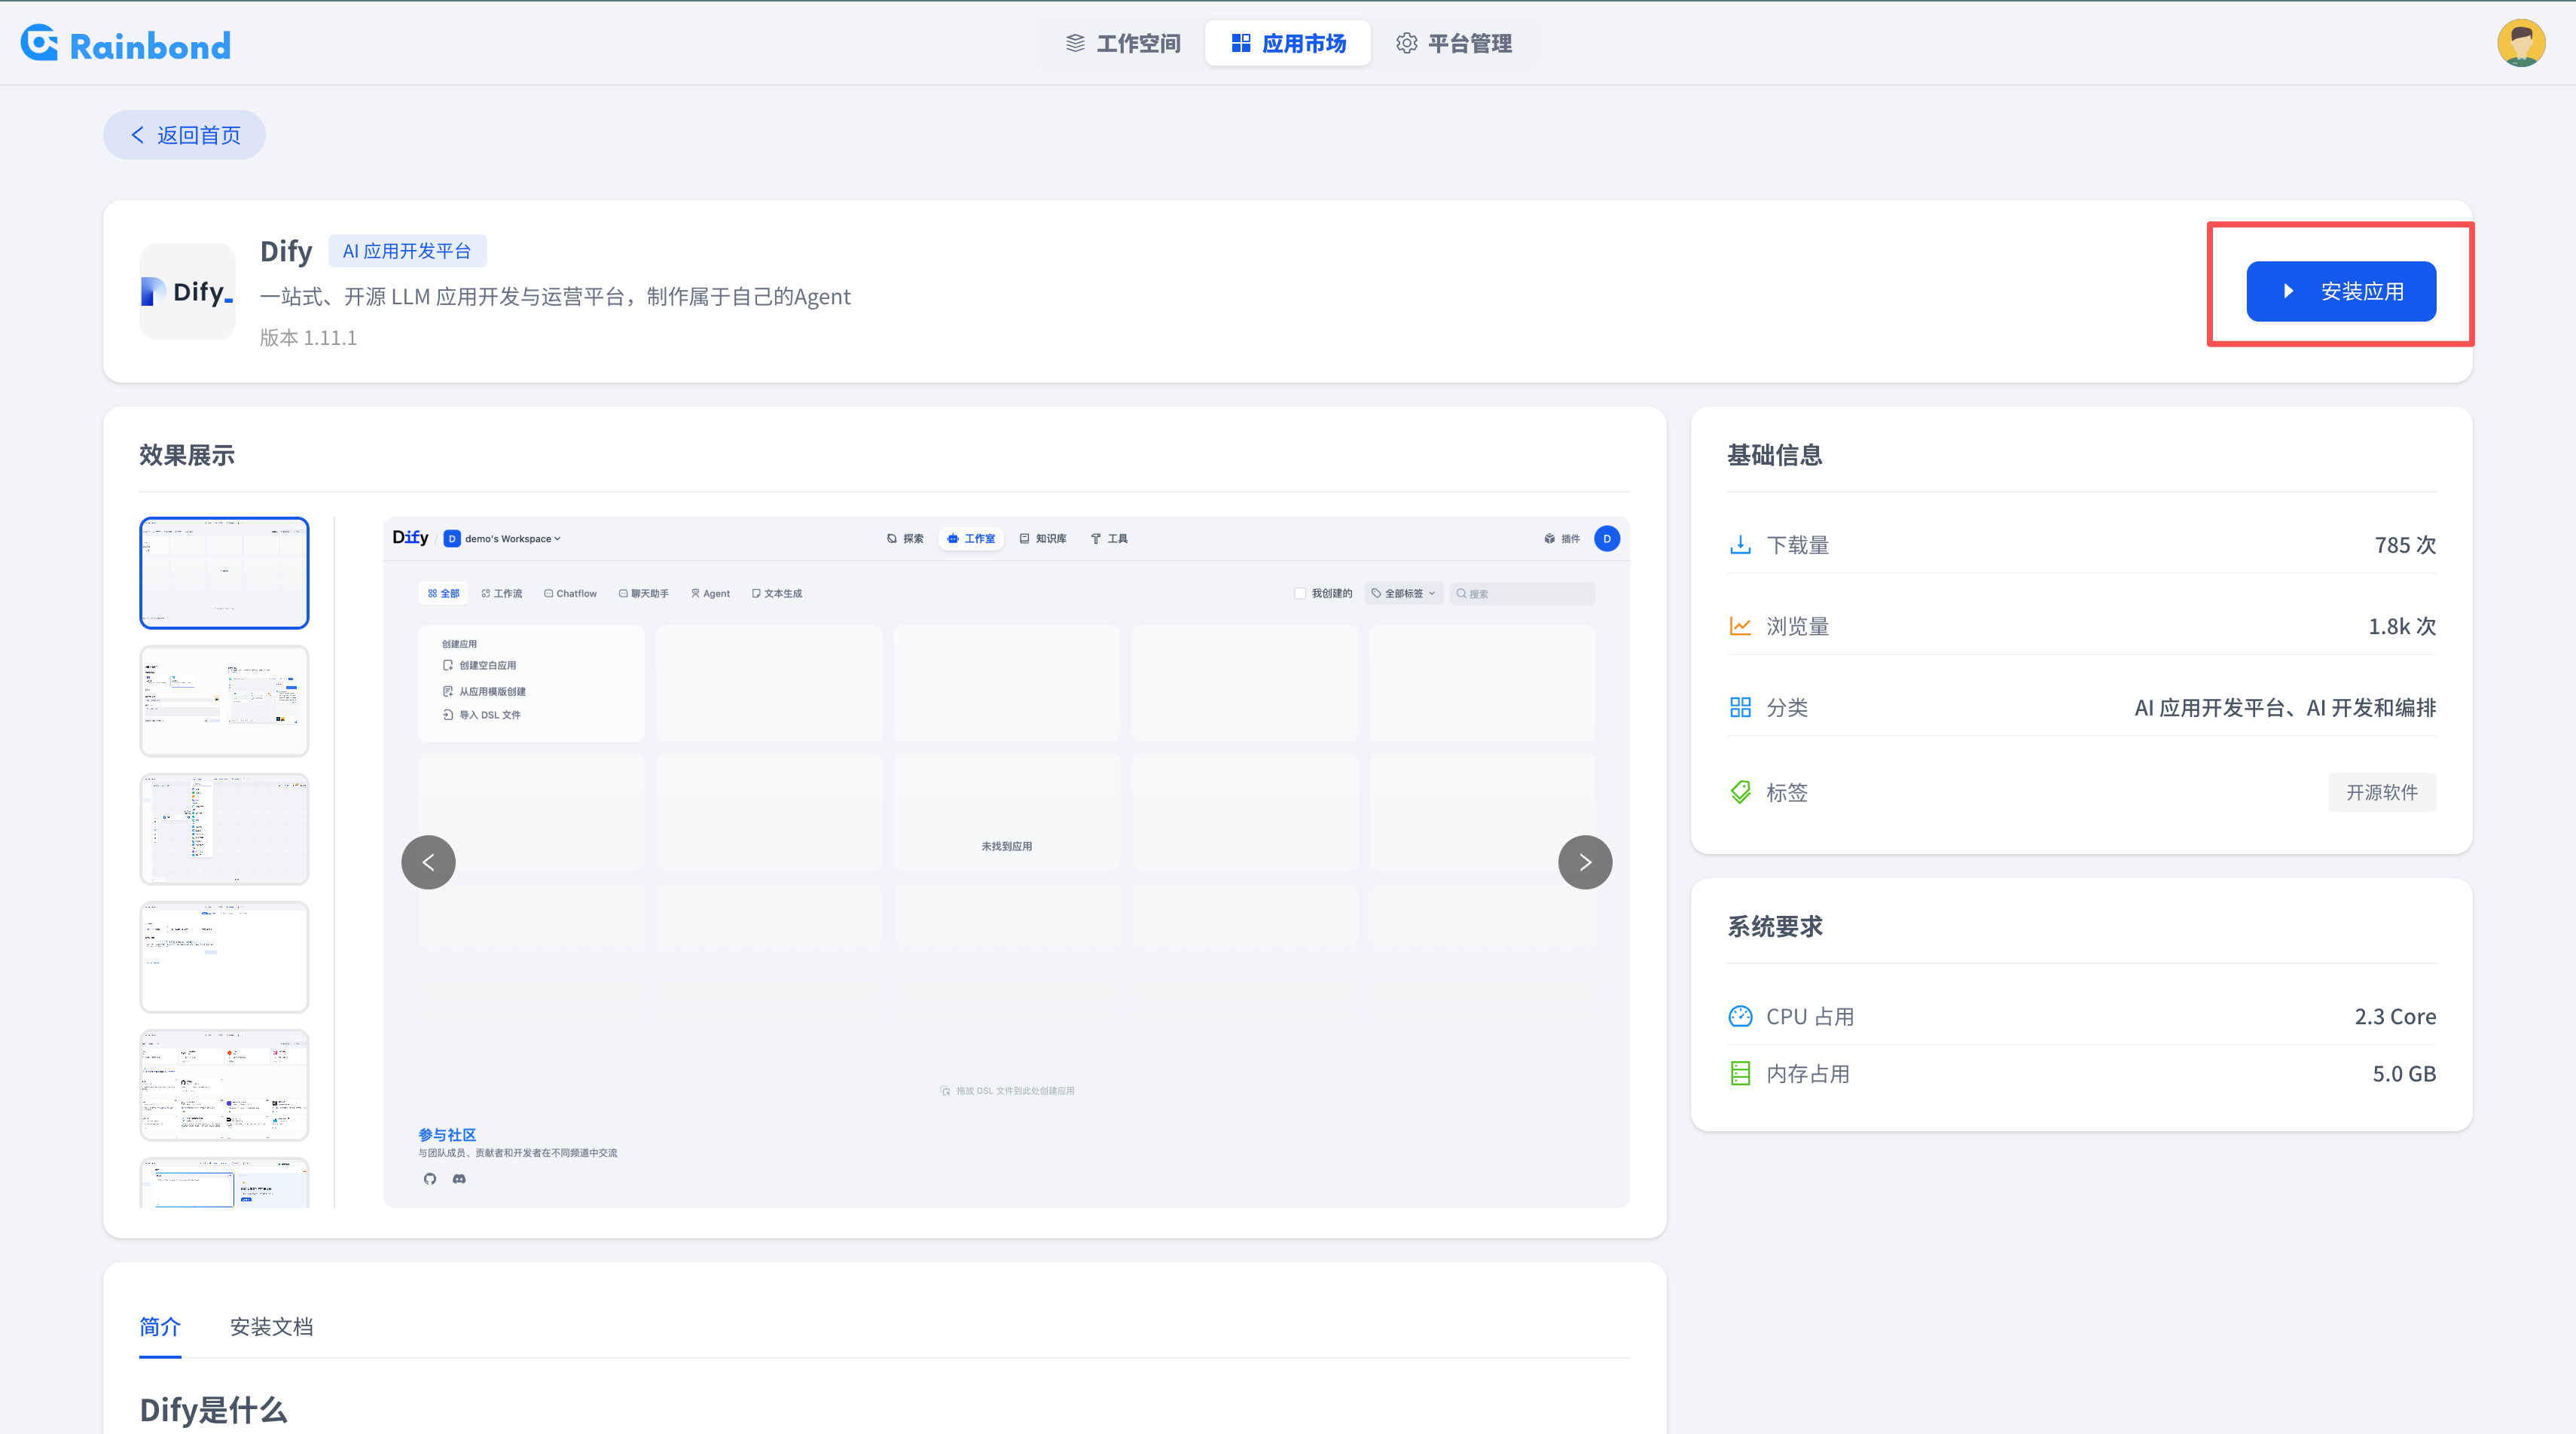Select the sixth screenshot thumbnail

pyautogui.click(x=224, y=1183)
